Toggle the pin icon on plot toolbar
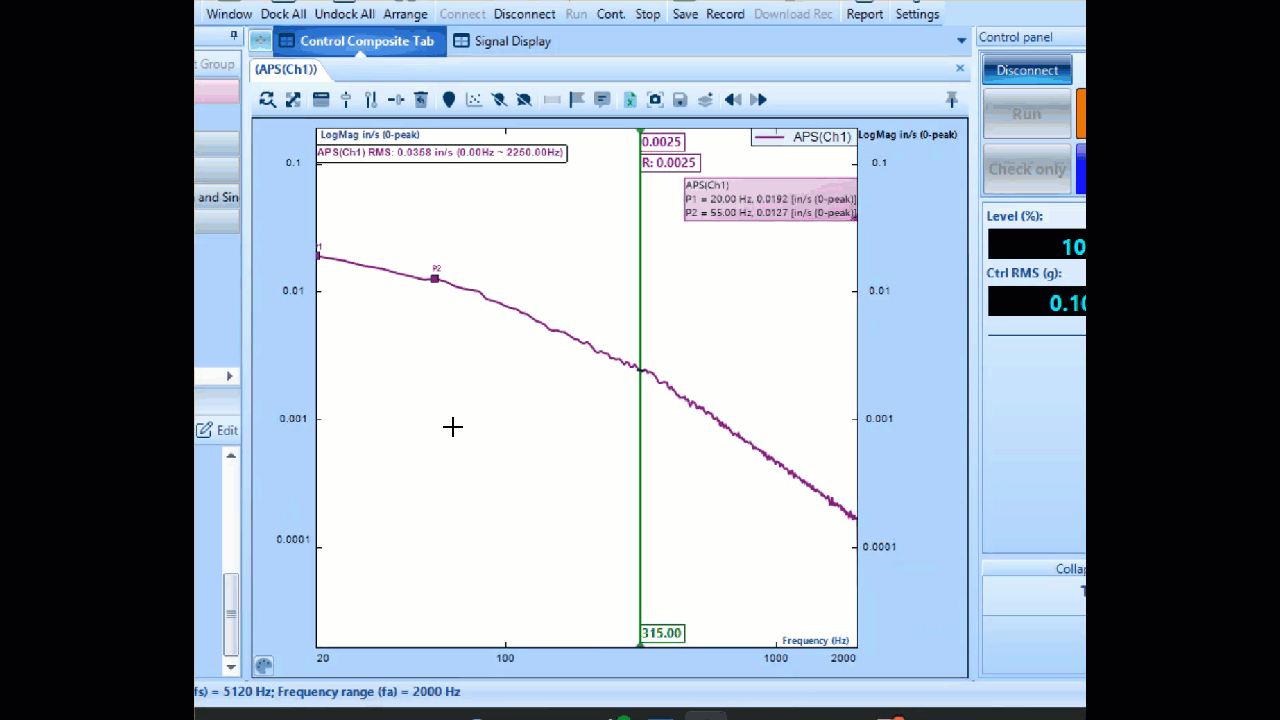 click(951, 100)
